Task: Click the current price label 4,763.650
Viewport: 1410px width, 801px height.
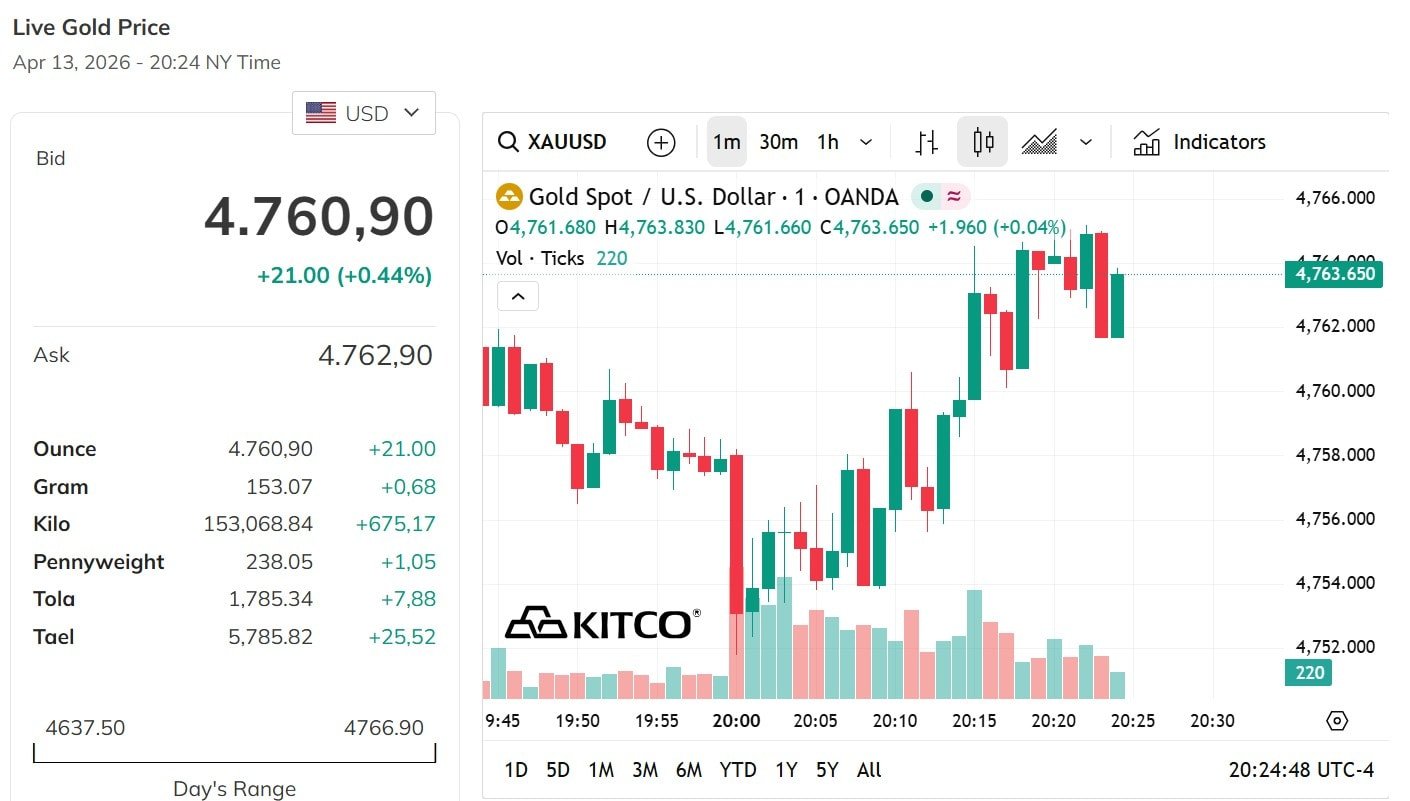Action: [1334, 274]
